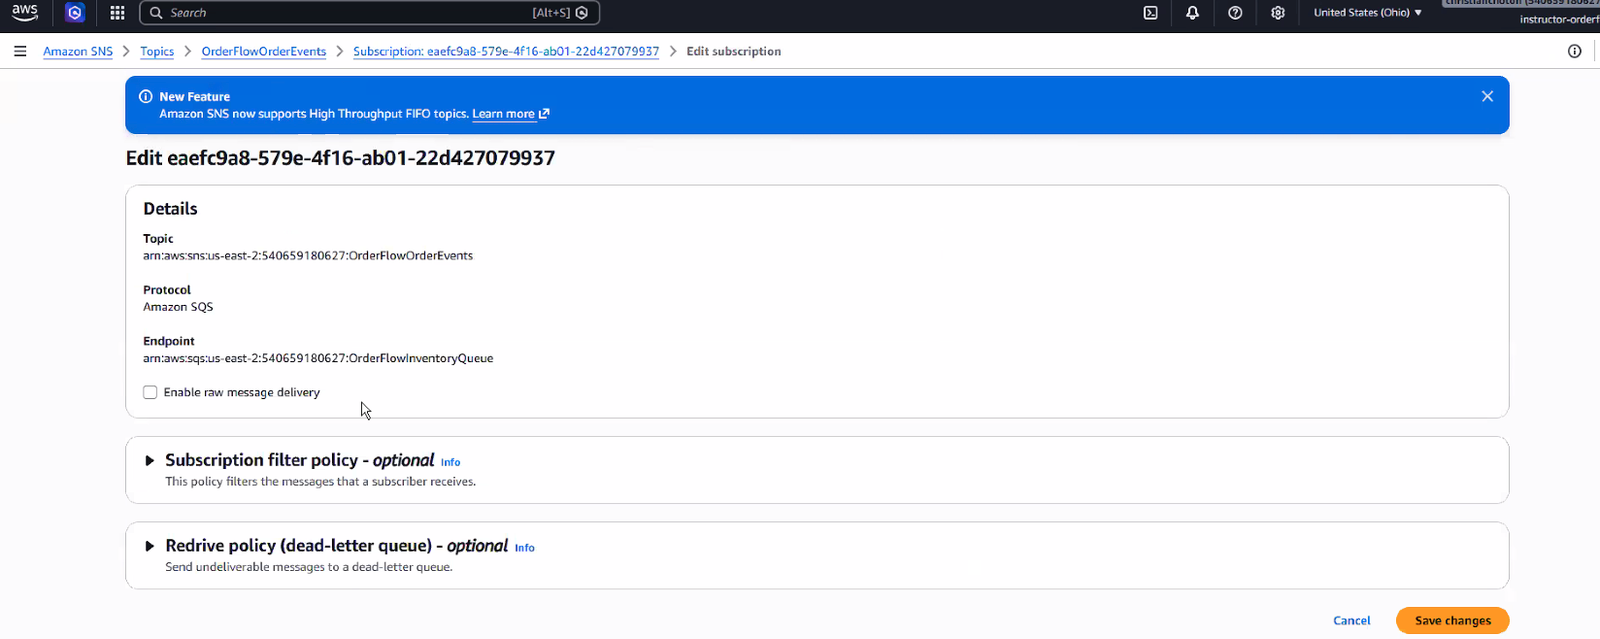Open the settings gear icon

[1278, 13]
